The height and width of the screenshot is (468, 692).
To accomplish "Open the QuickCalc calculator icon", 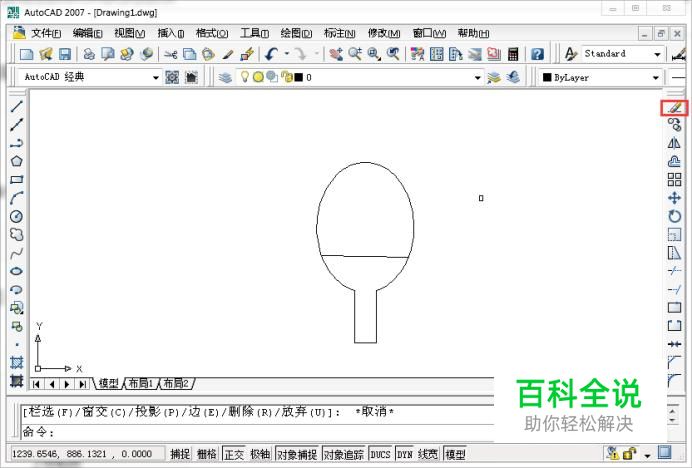I will coord(513,54).
